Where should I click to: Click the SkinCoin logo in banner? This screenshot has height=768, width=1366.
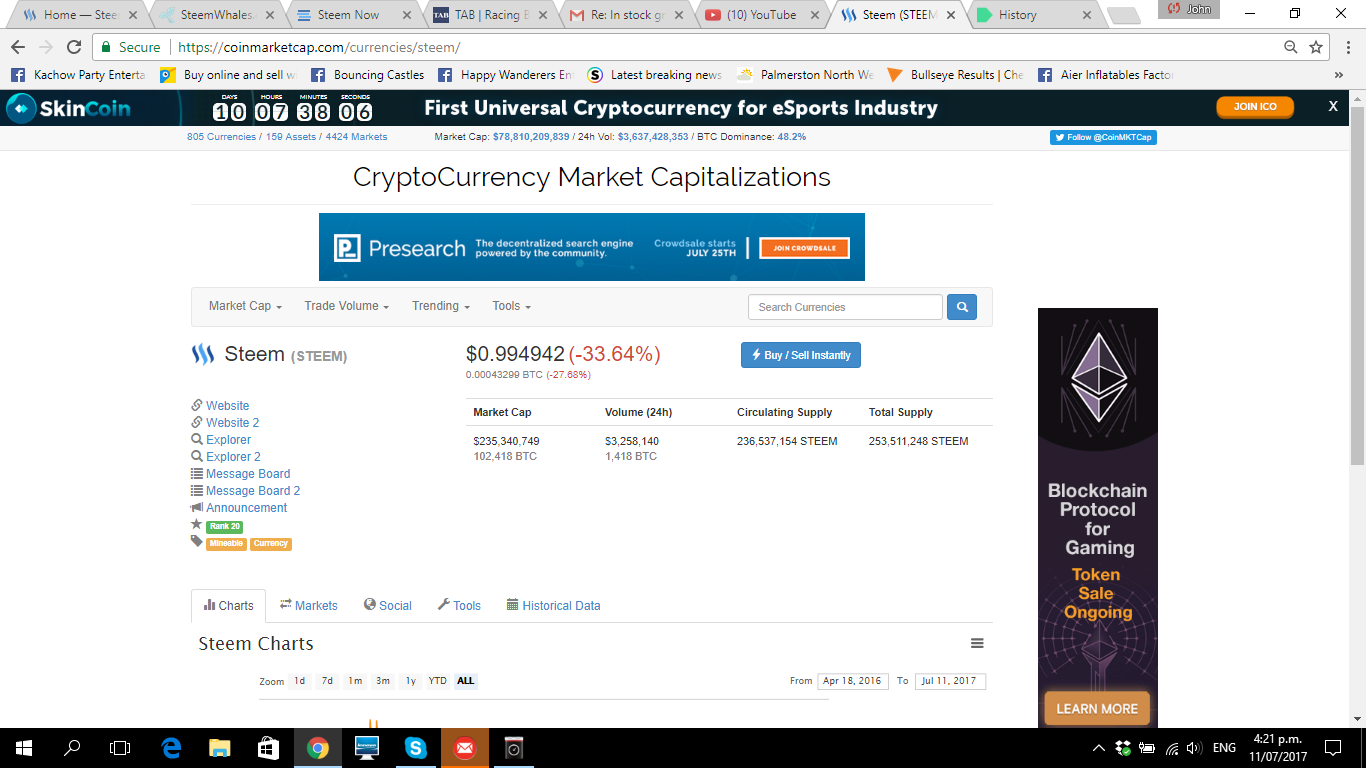pyautogui.click(x=69, y=108)
